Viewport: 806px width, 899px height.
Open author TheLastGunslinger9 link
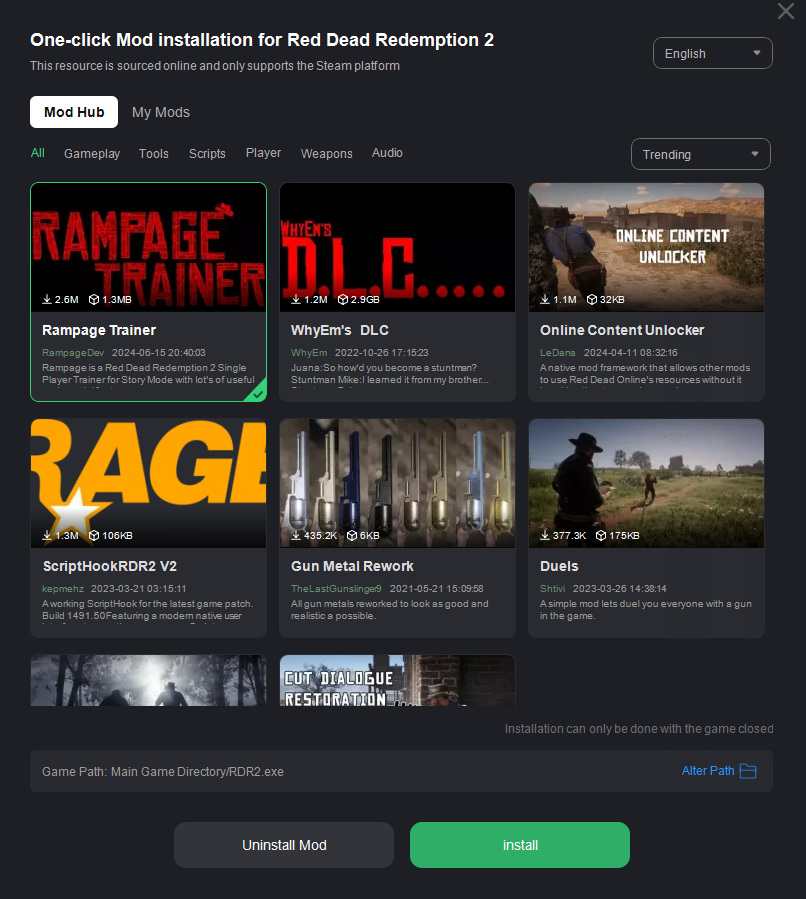336,589
